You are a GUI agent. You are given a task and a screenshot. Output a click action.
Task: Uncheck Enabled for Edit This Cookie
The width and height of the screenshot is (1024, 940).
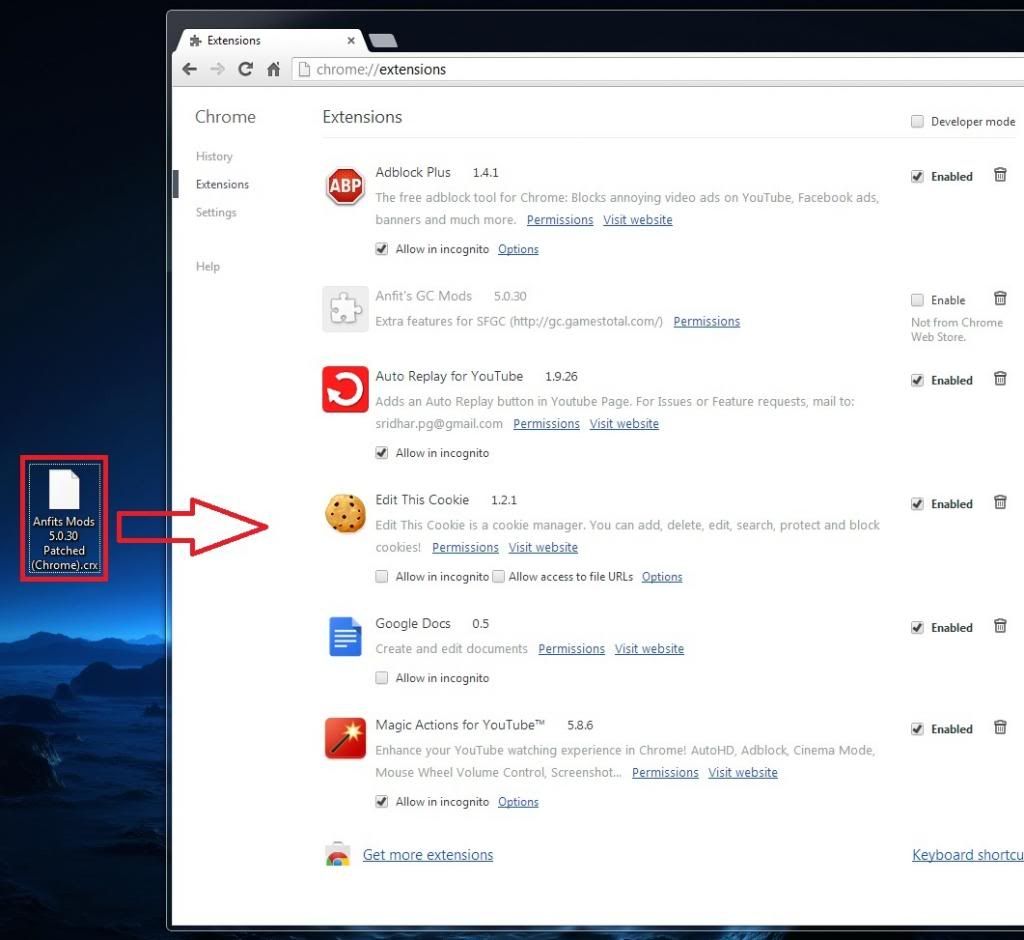pos(918,504)
